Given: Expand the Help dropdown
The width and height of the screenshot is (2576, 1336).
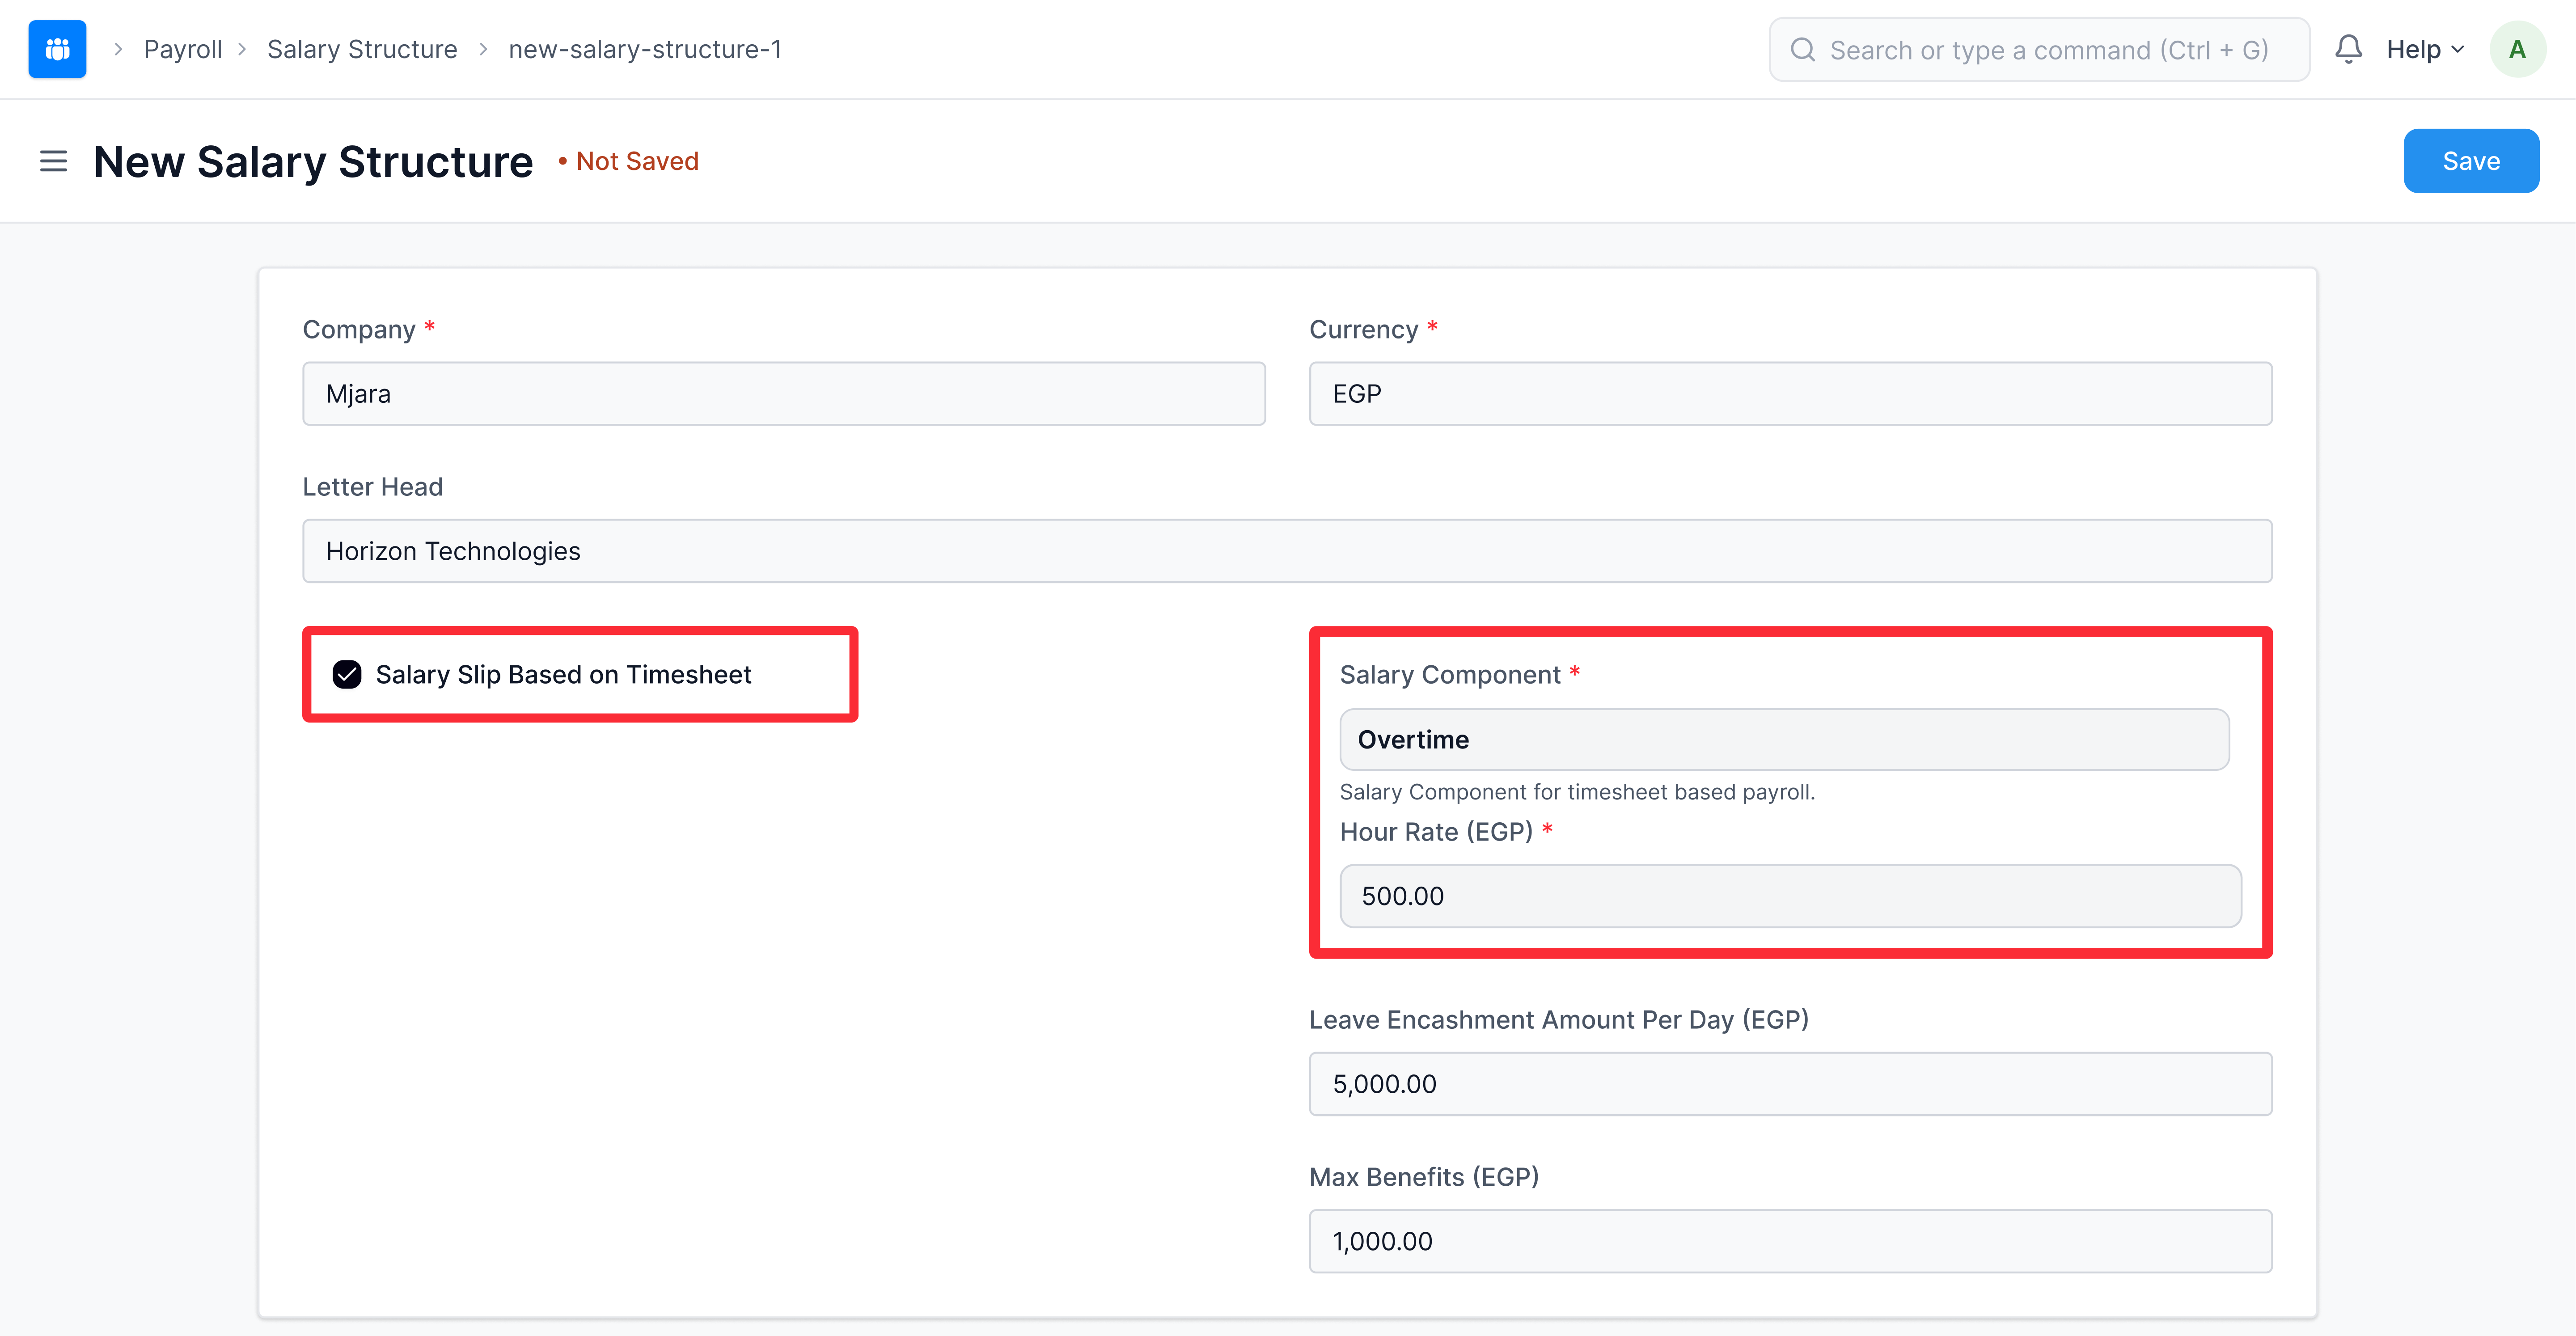Looking at the screenshot, I should tap(2414, 48).
